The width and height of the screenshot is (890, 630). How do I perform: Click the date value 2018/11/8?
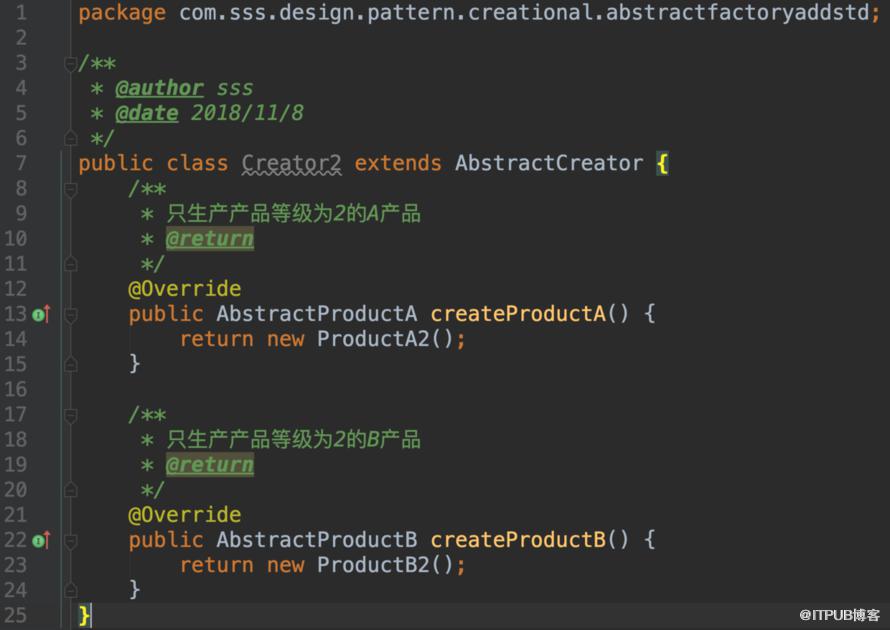[x=247, y=113]
